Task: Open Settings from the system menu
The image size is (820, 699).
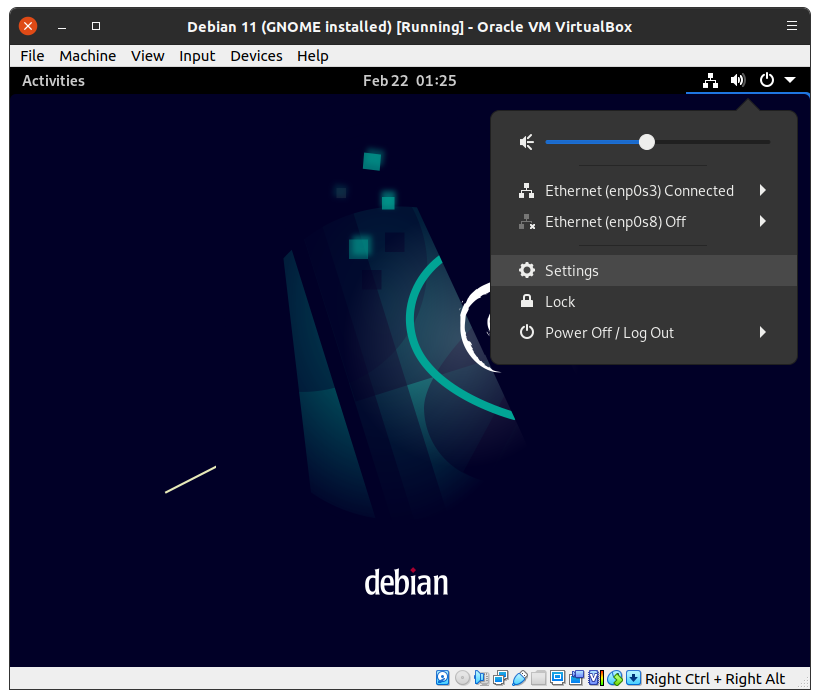Action: pyautogui.click(x=571, y=271)
